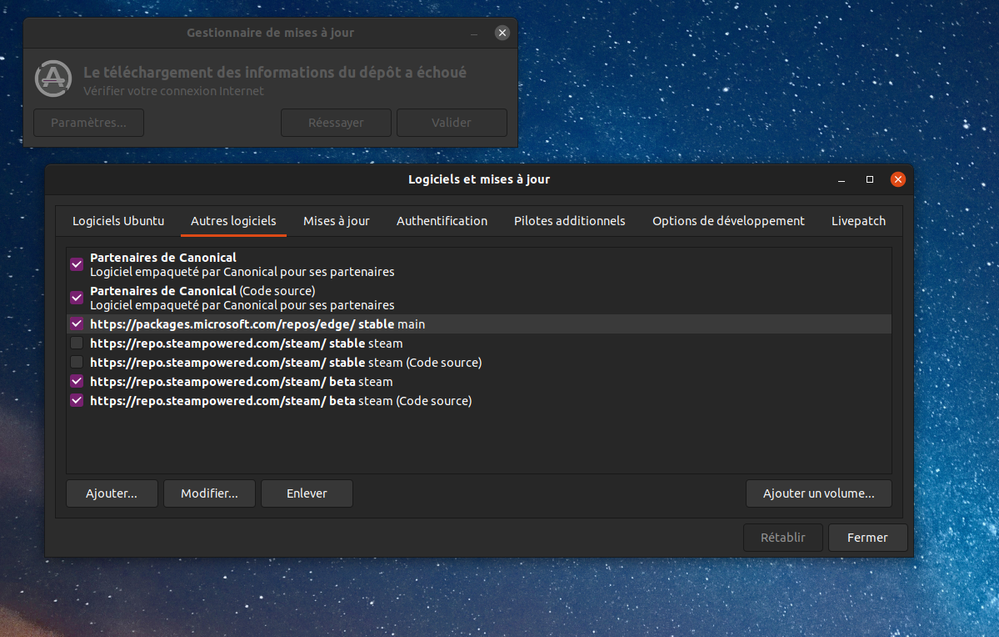Switch to the Logiciels Ubuntu tab

[118, 221]
